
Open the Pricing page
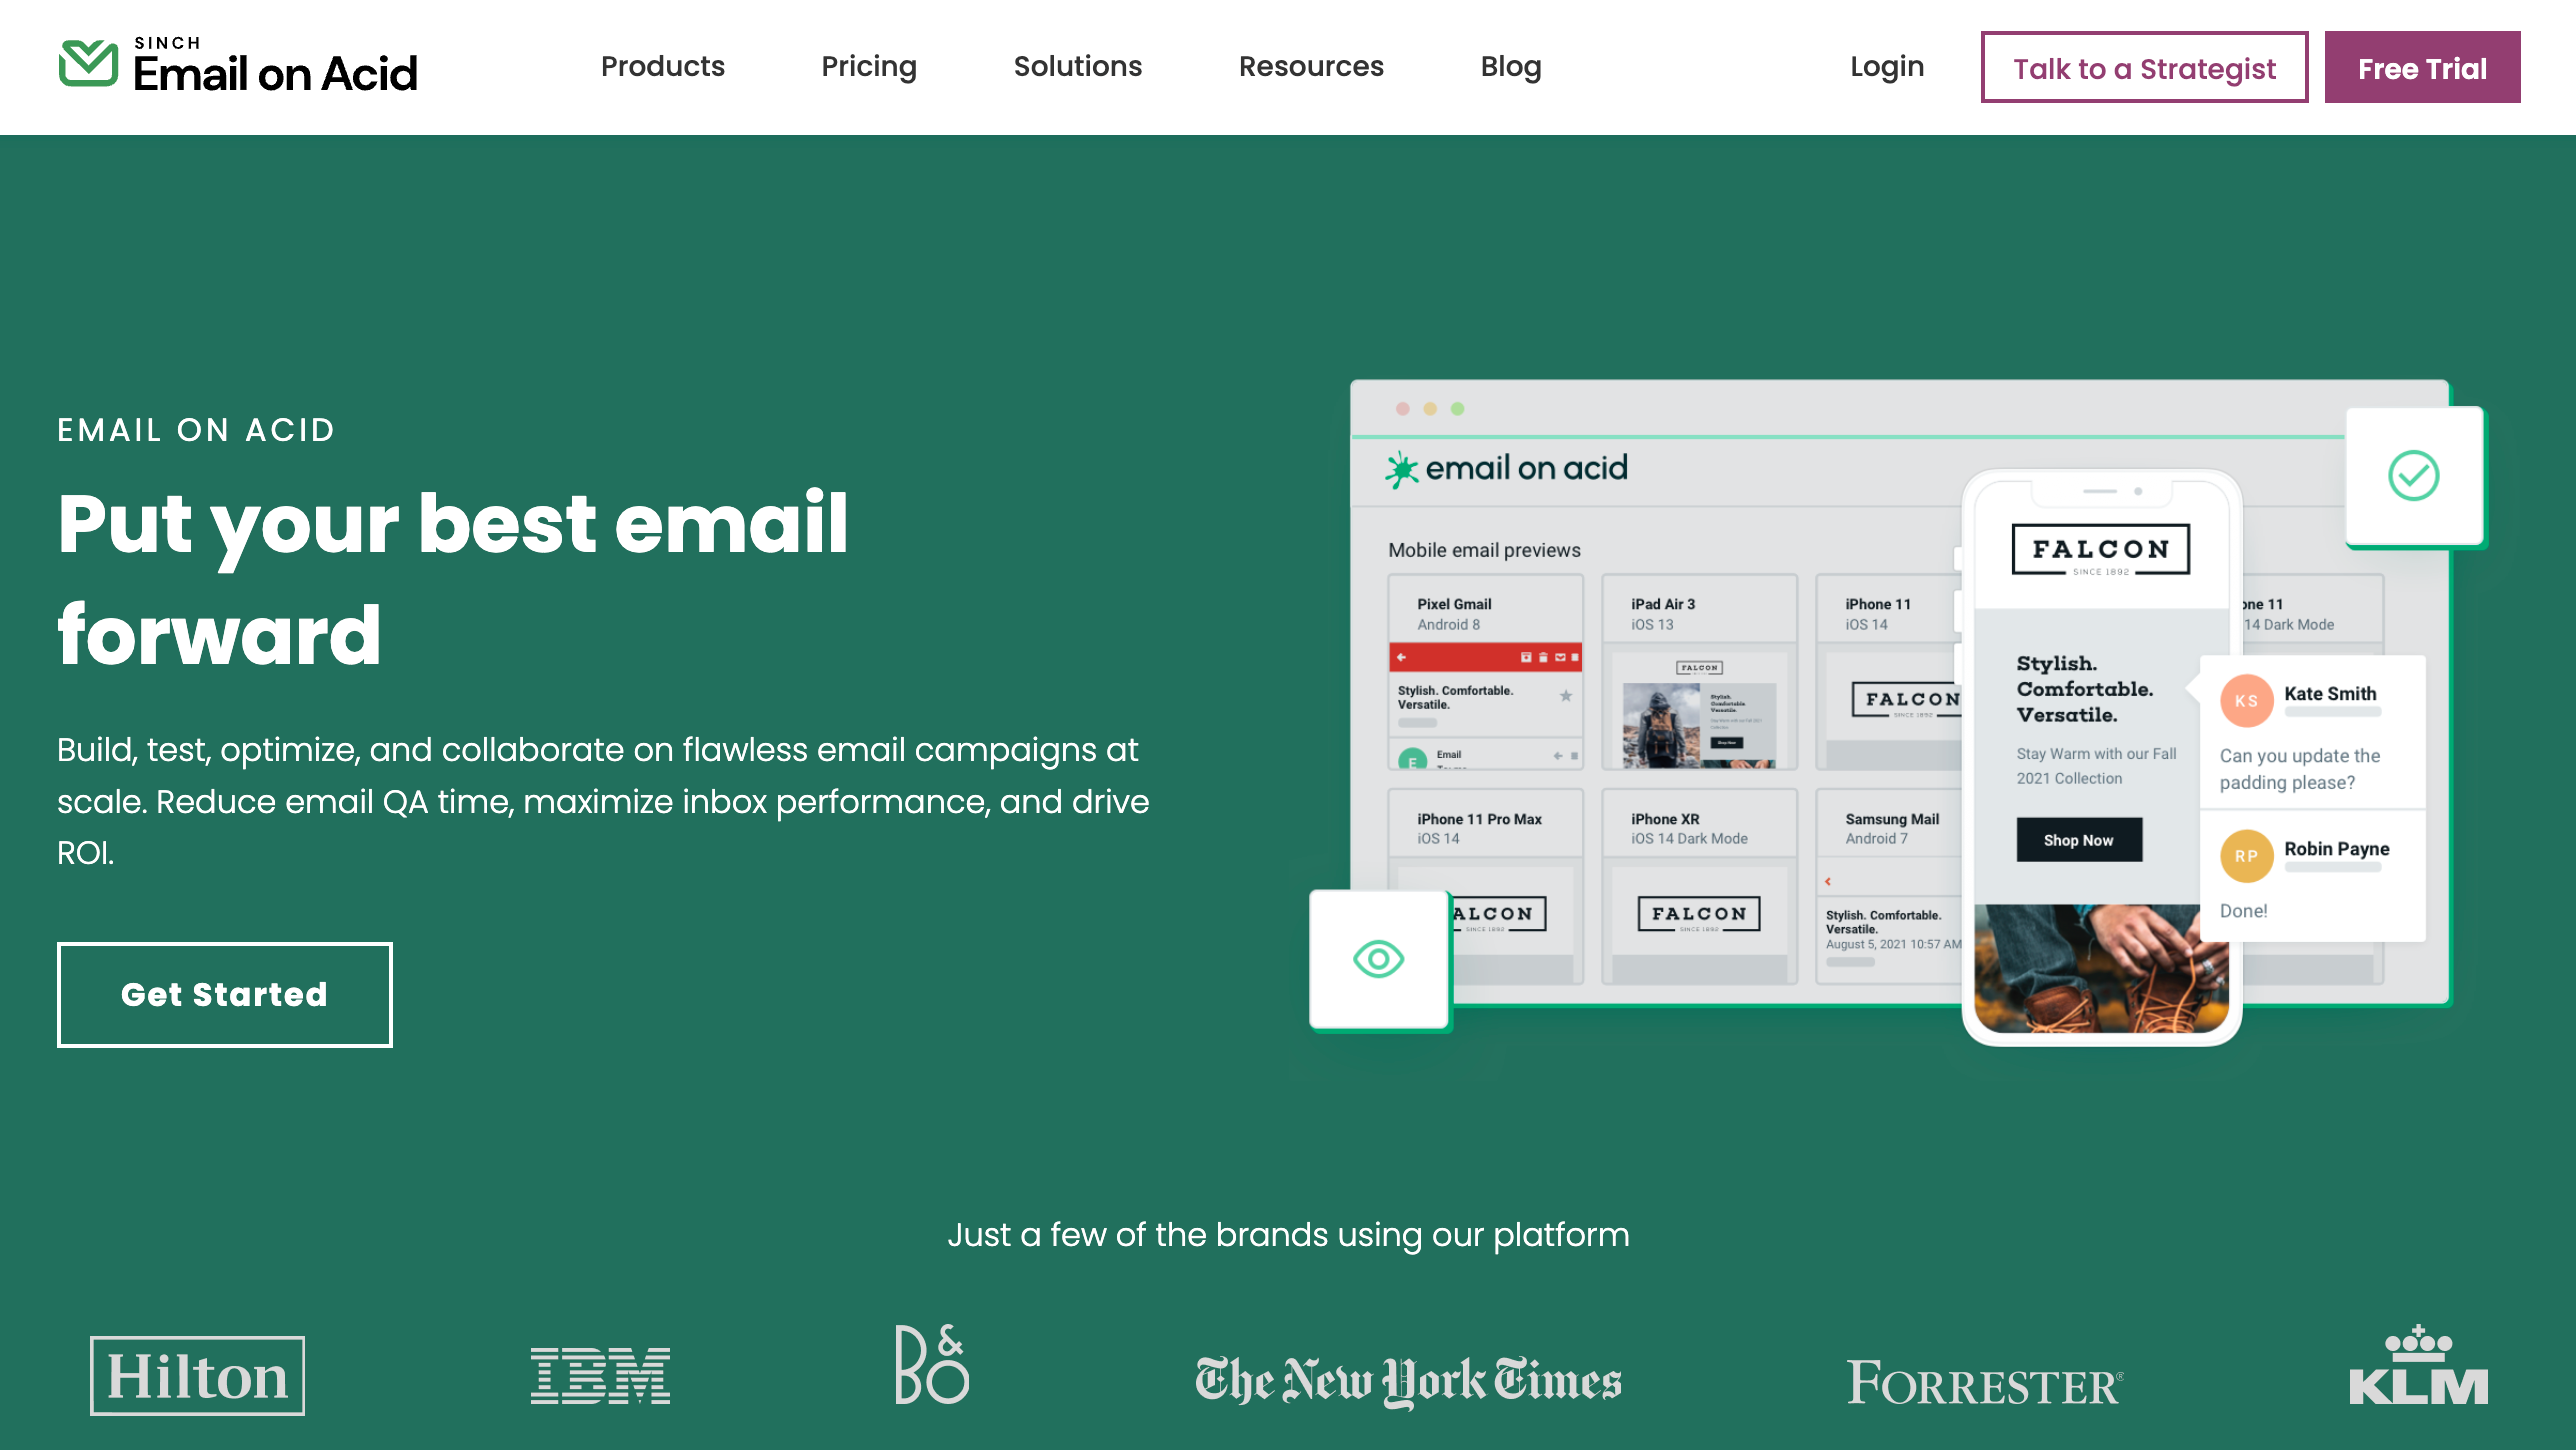pos(867,65)
